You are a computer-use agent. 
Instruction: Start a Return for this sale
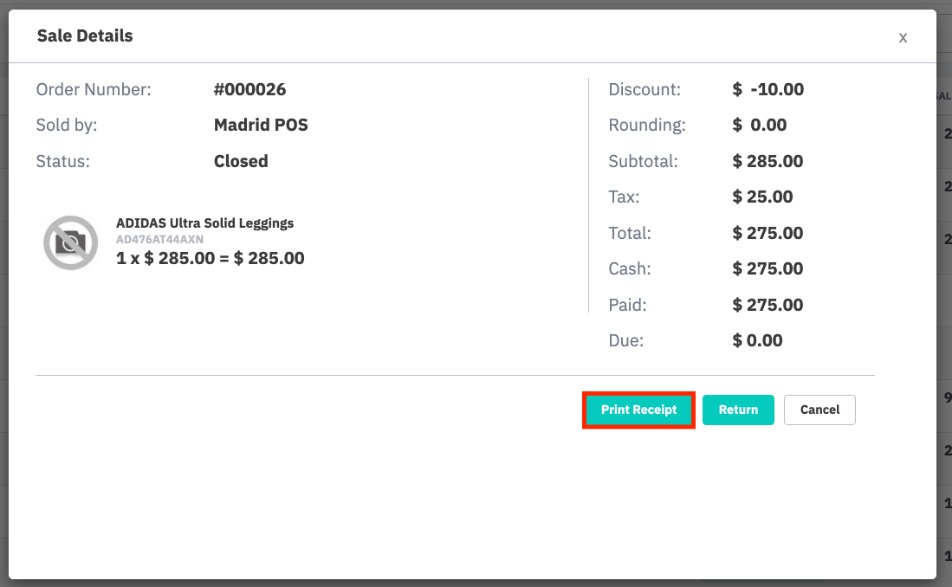click(738, 410)
